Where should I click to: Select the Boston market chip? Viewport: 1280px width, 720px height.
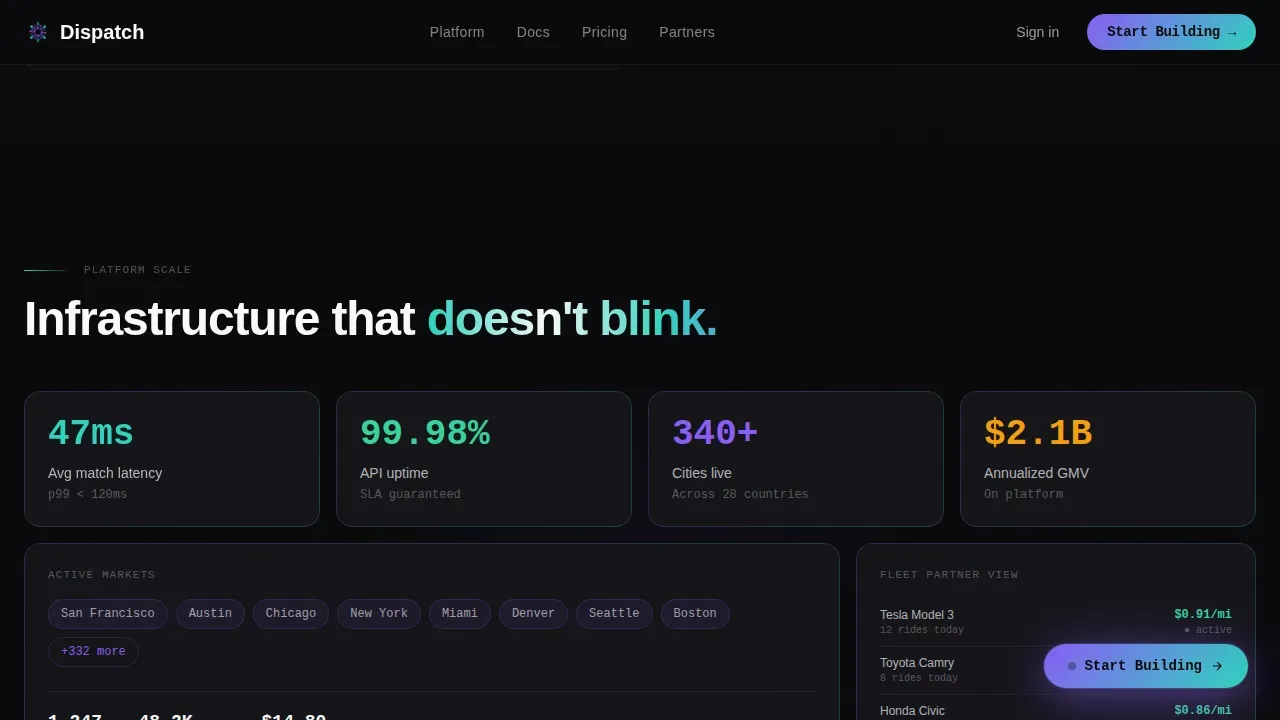tap(695, 614)
